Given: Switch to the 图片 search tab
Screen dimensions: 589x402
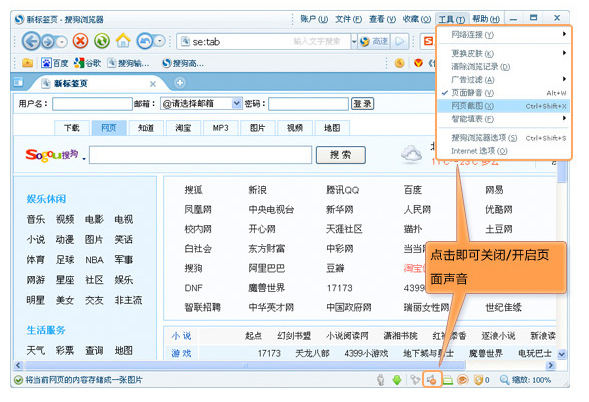Looking at the screenshot, I should [258, 128].
